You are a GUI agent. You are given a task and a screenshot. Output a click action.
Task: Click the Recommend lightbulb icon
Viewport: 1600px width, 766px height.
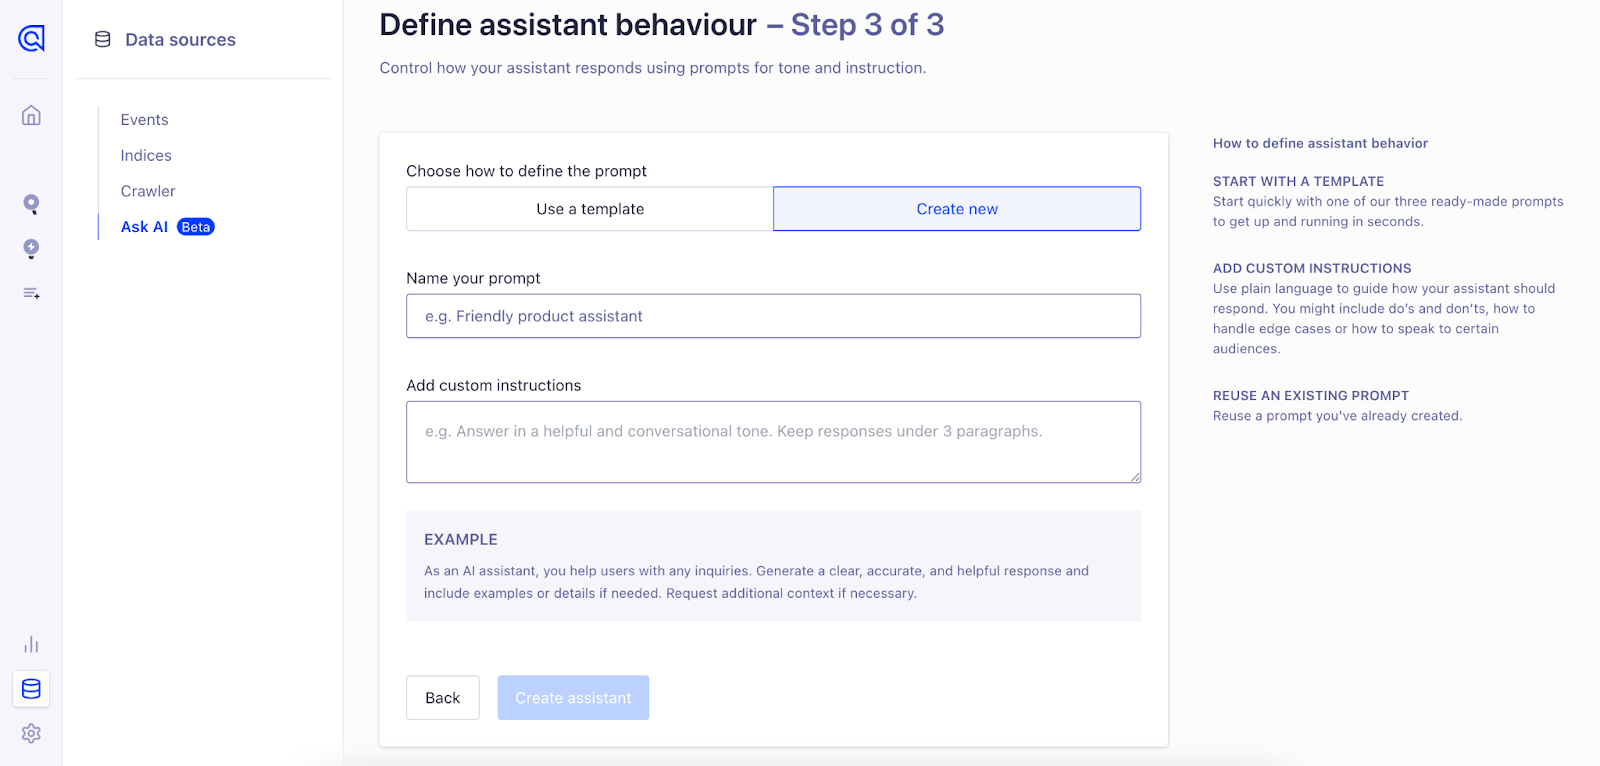tap(31, 249)
